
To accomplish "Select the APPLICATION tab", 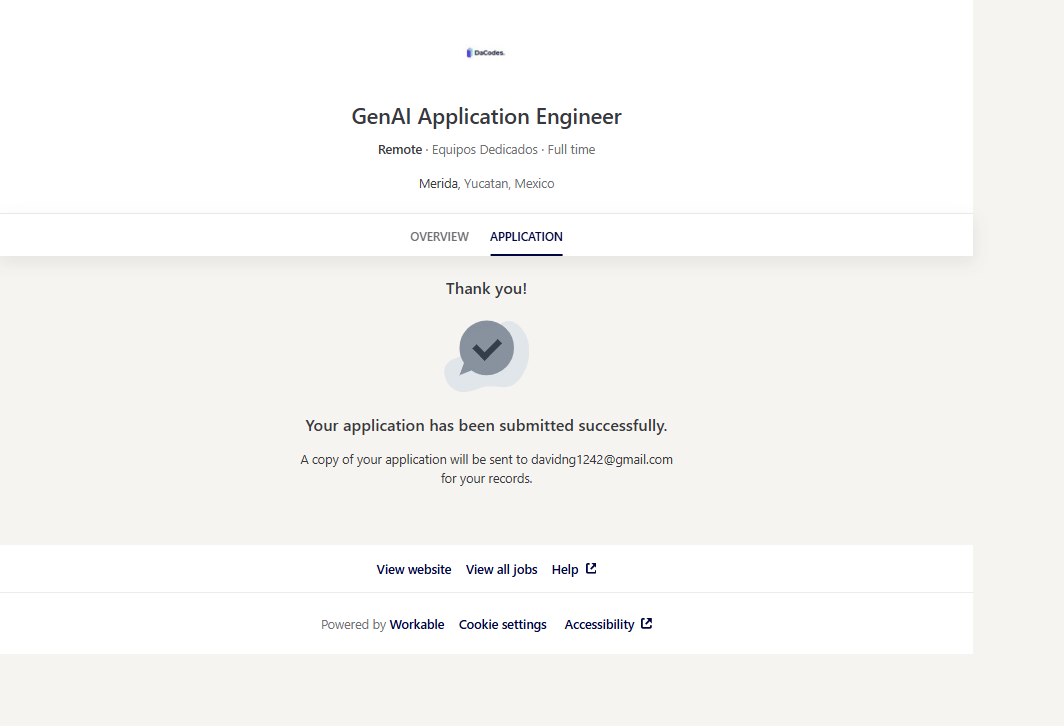I will point(526,237).
